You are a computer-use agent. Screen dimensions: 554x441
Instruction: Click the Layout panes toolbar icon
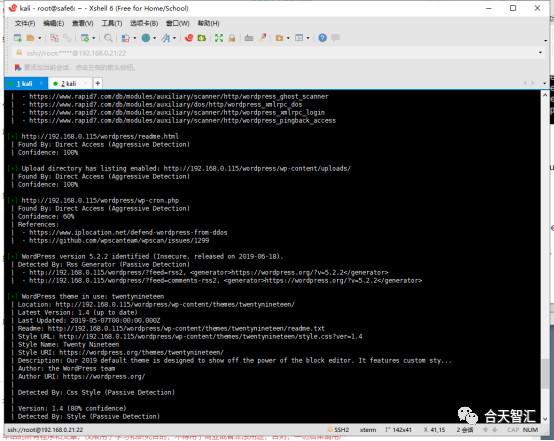[299, 38]
